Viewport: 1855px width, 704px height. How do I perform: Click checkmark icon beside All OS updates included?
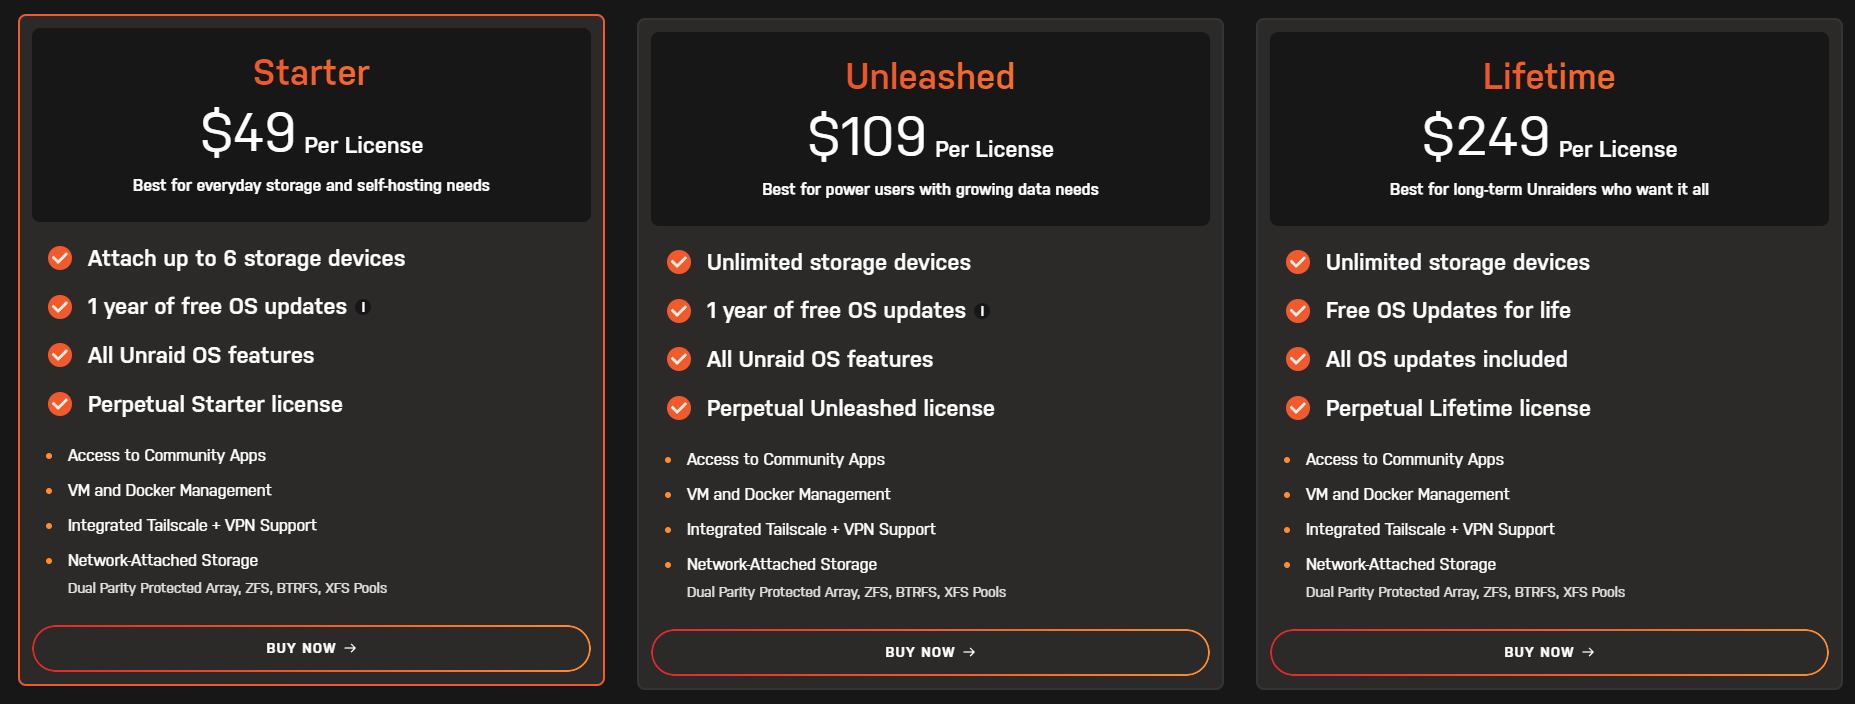pyautogui.click(x=1298, y=359)
